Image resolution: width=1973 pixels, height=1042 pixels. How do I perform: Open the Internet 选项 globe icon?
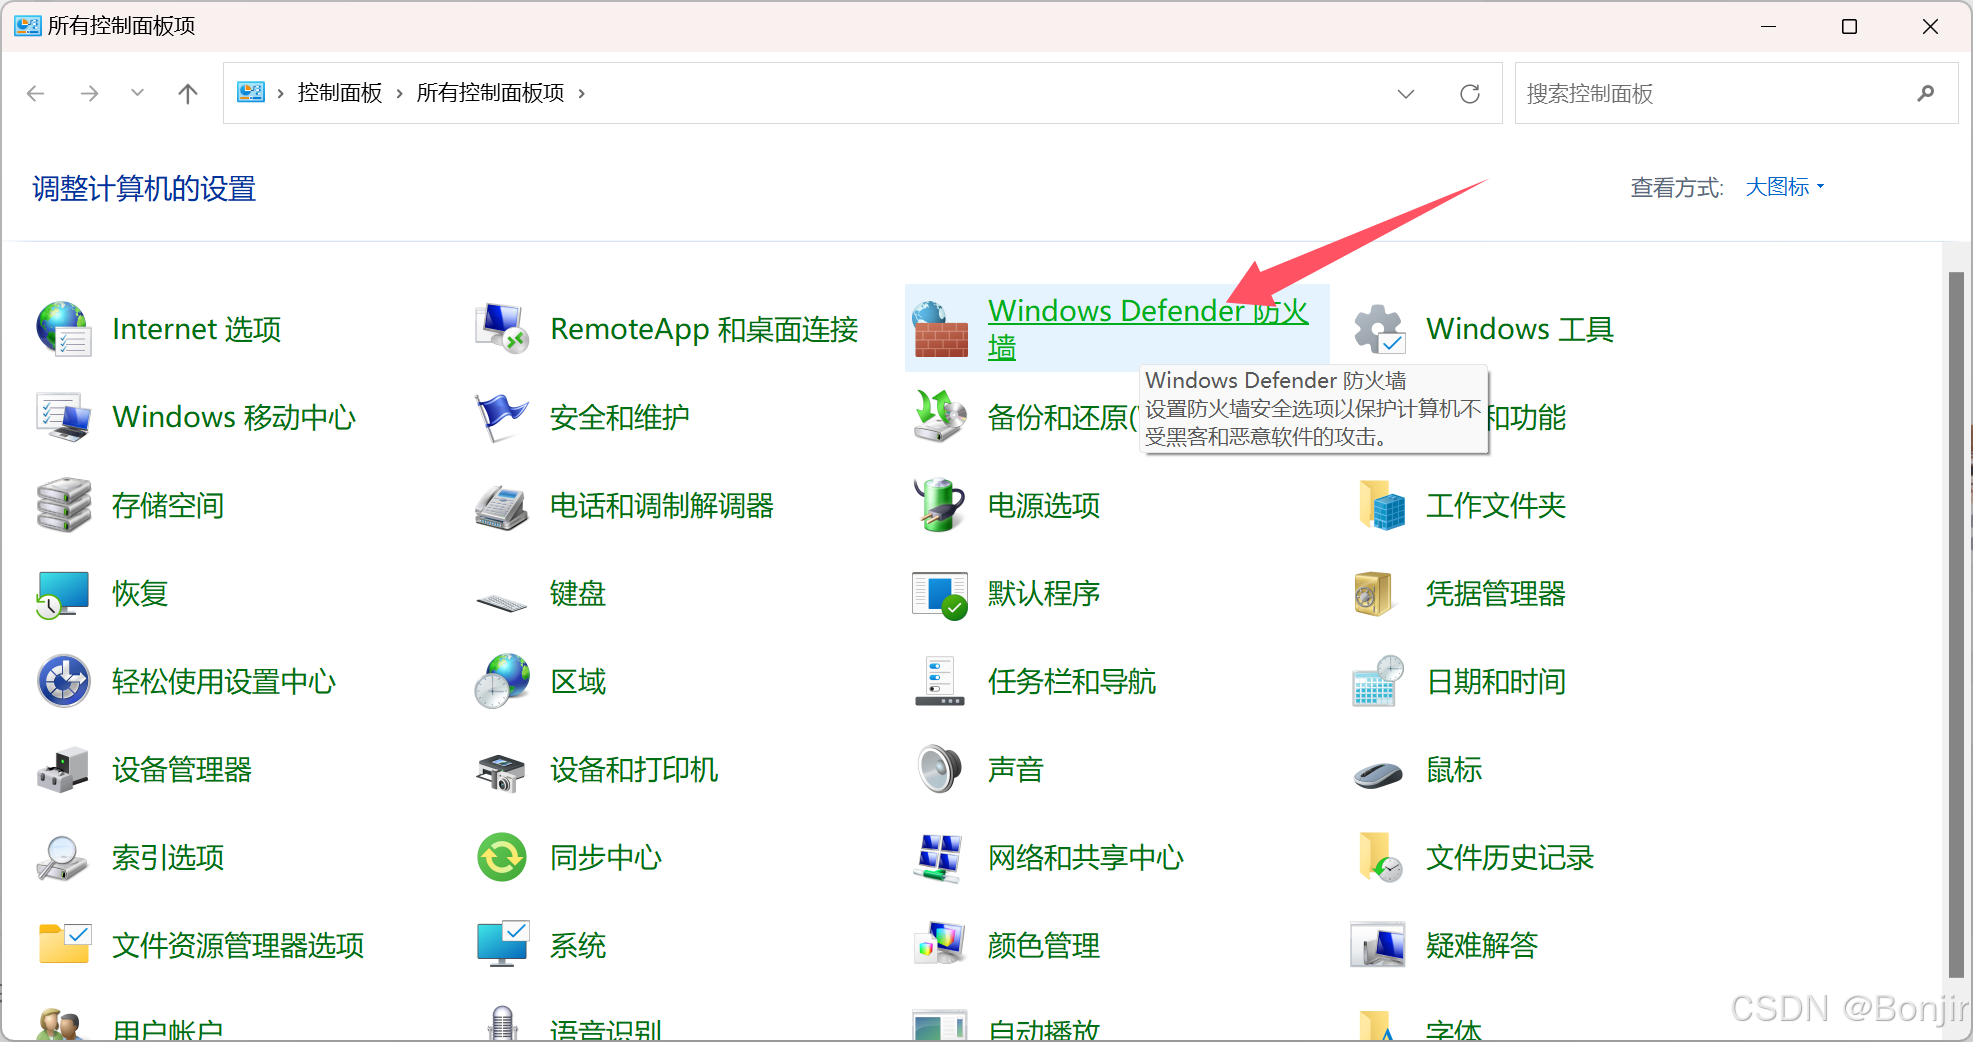[64, 329]
